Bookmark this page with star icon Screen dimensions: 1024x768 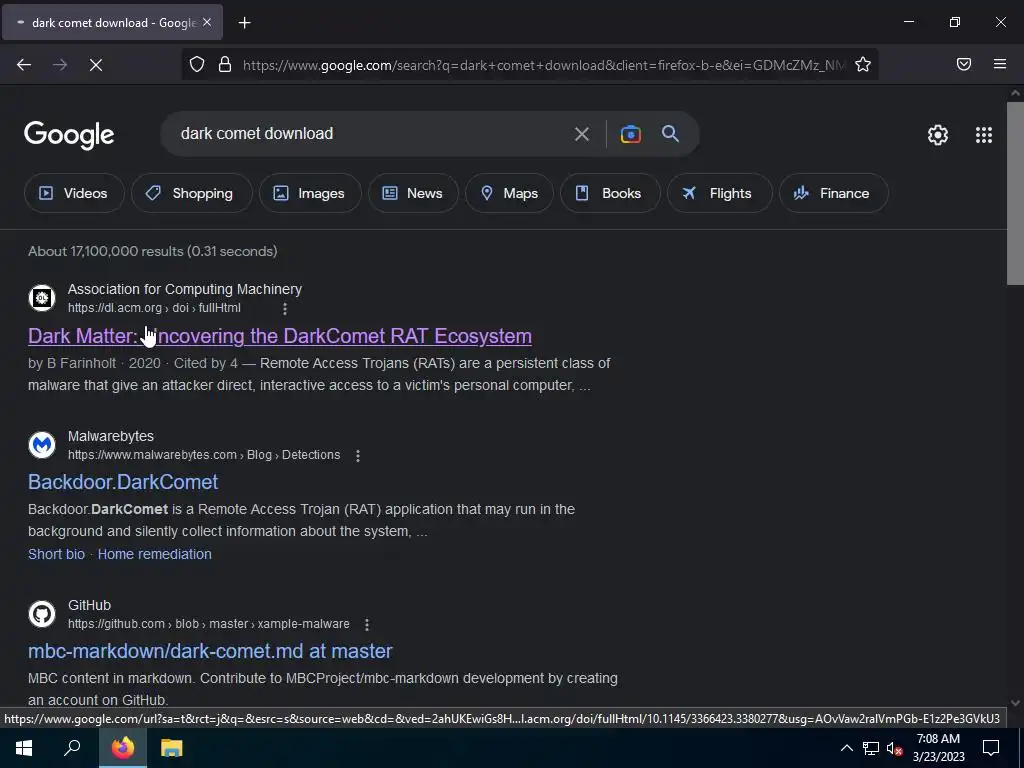[x=863, y=65]
